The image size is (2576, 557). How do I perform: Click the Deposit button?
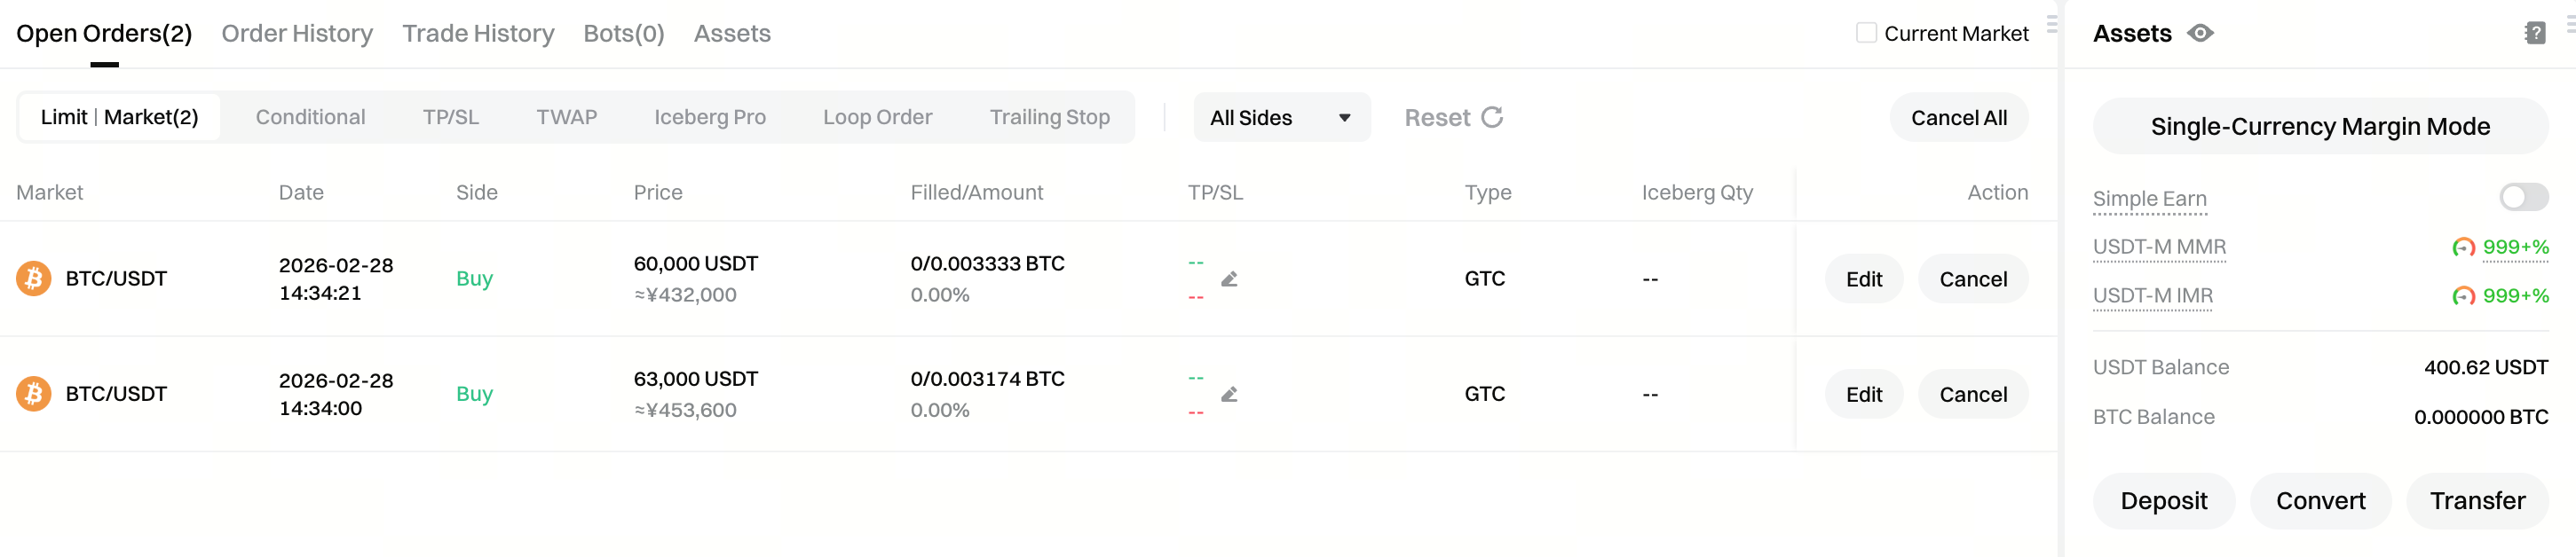click(x=2163, y=500)
